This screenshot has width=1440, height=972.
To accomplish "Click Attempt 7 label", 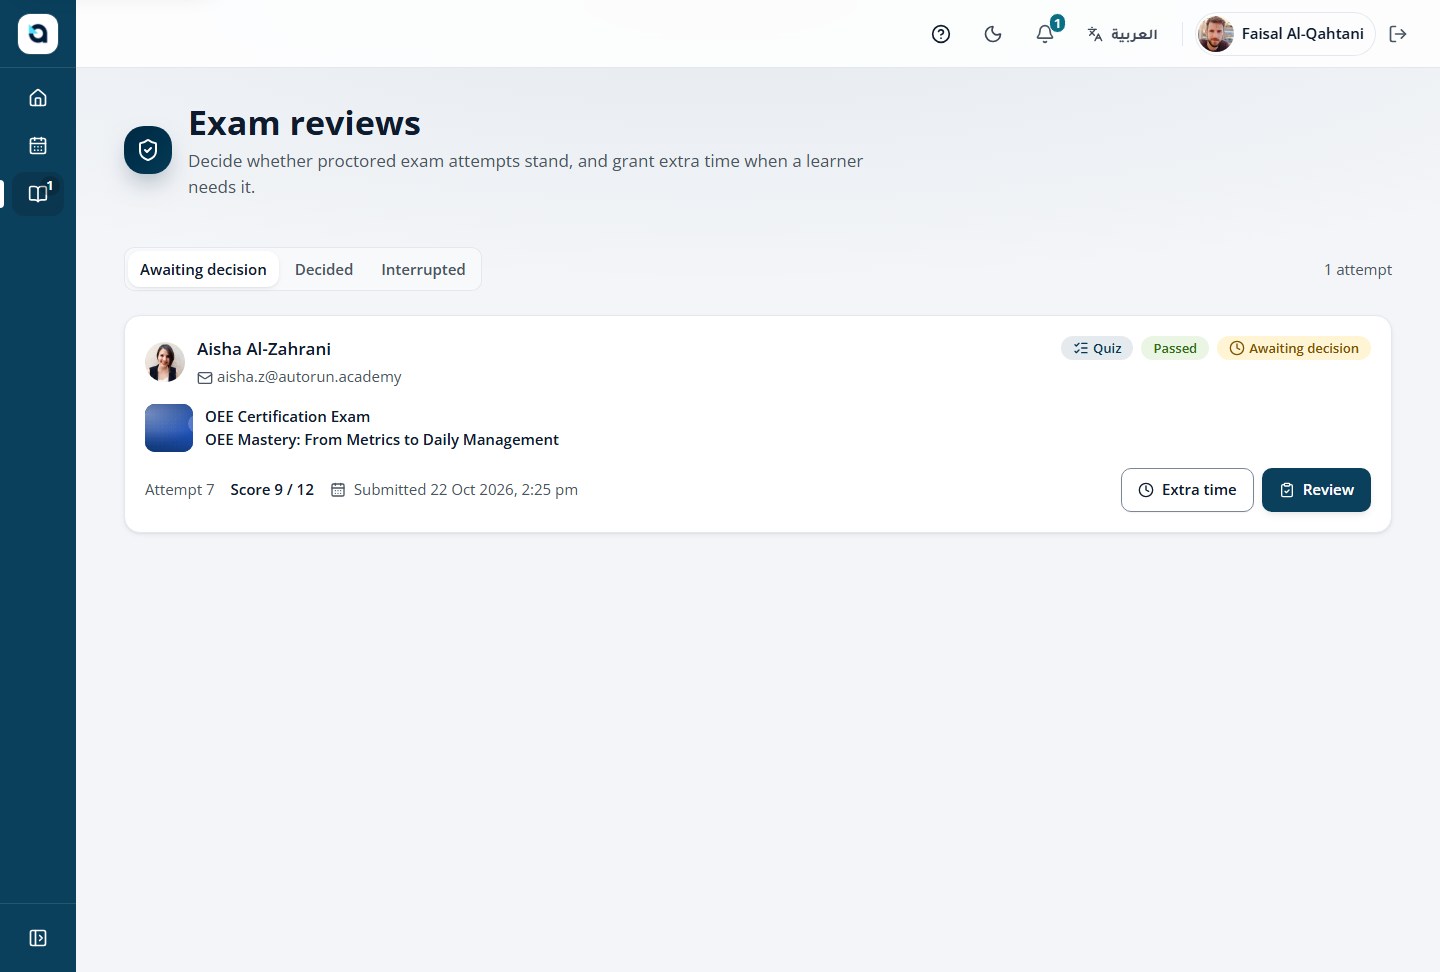I will [180, 490].
